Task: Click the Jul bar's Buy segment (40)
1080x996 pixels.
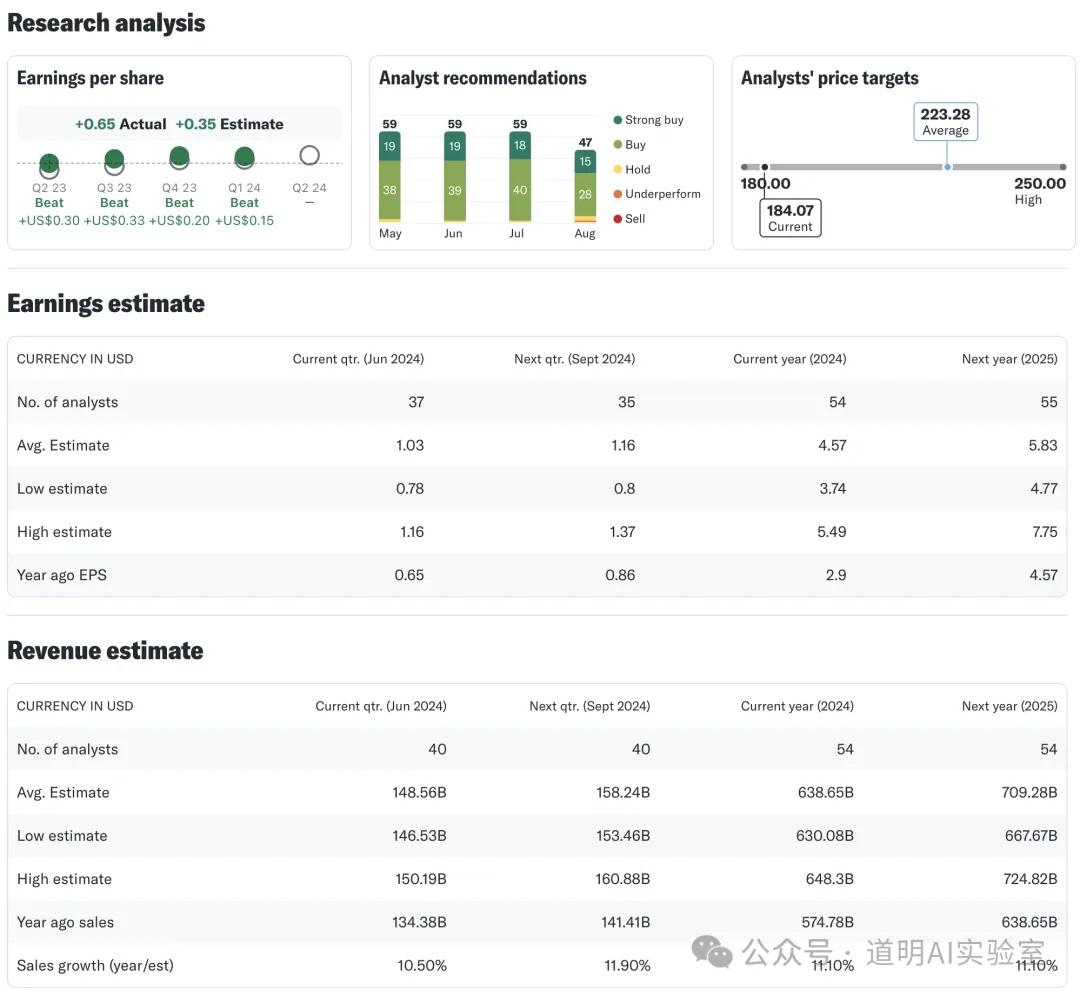Action: pos(520,190)
